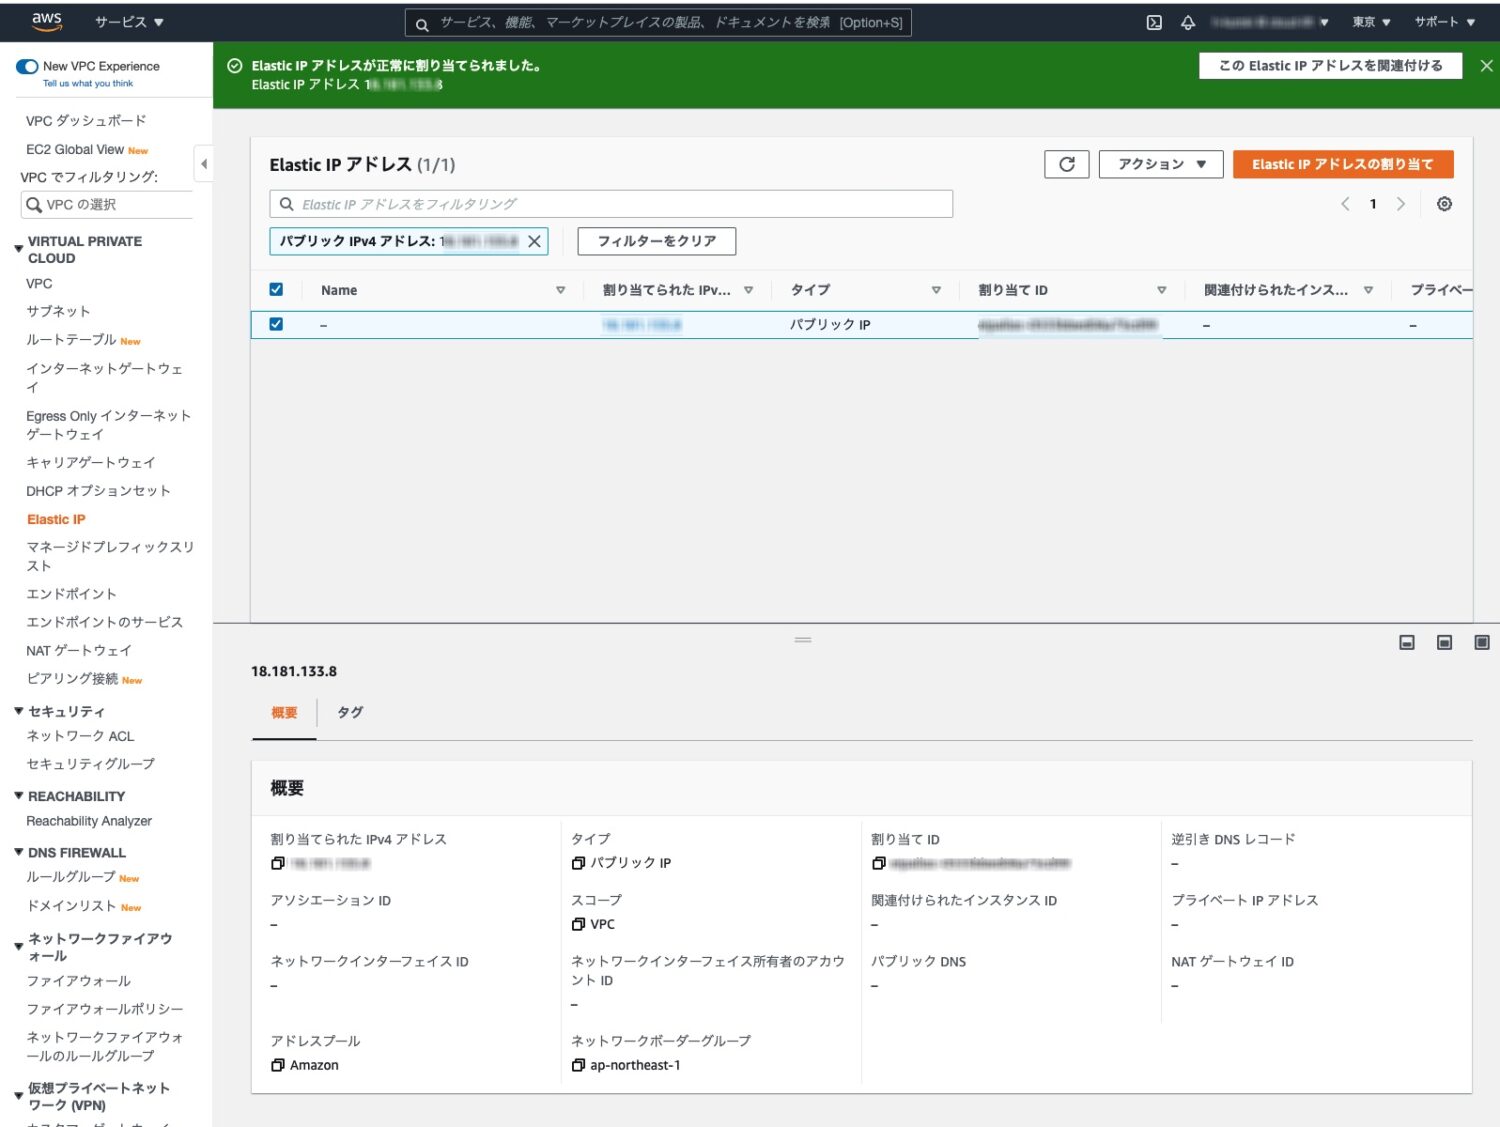Click the AWS logo home icon
Viewport: 1500px width, 1127px height.
tap(47, 22)
